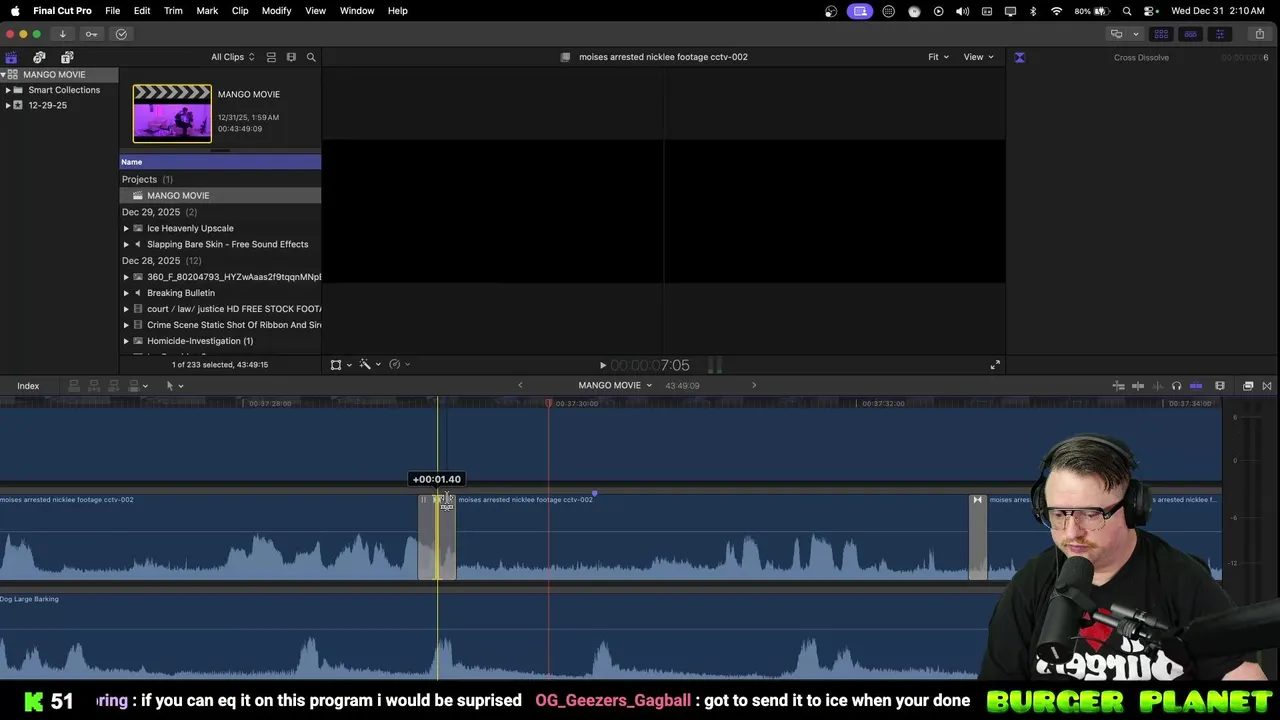Open the Trim menu
This screenshot has width=1280, height=720.
click(173, 11)
